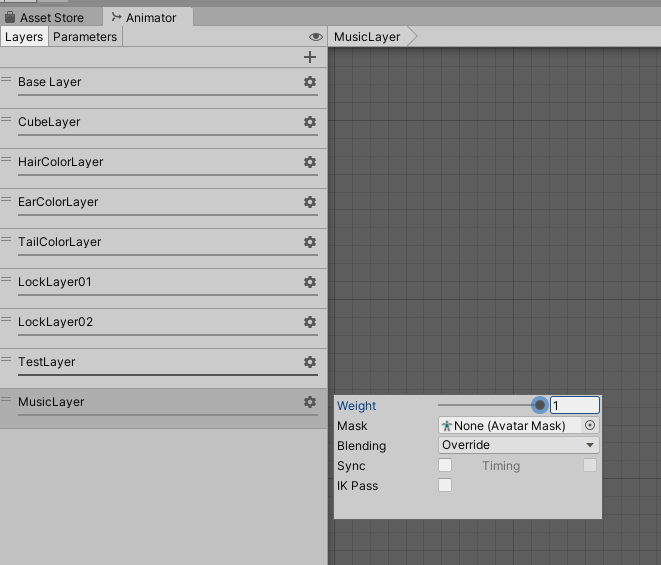Click TailColorLayer drag handle
Image resolution: width=661 pixels, height=565 pixels.
pyautogui.click(x=6, y=239)
